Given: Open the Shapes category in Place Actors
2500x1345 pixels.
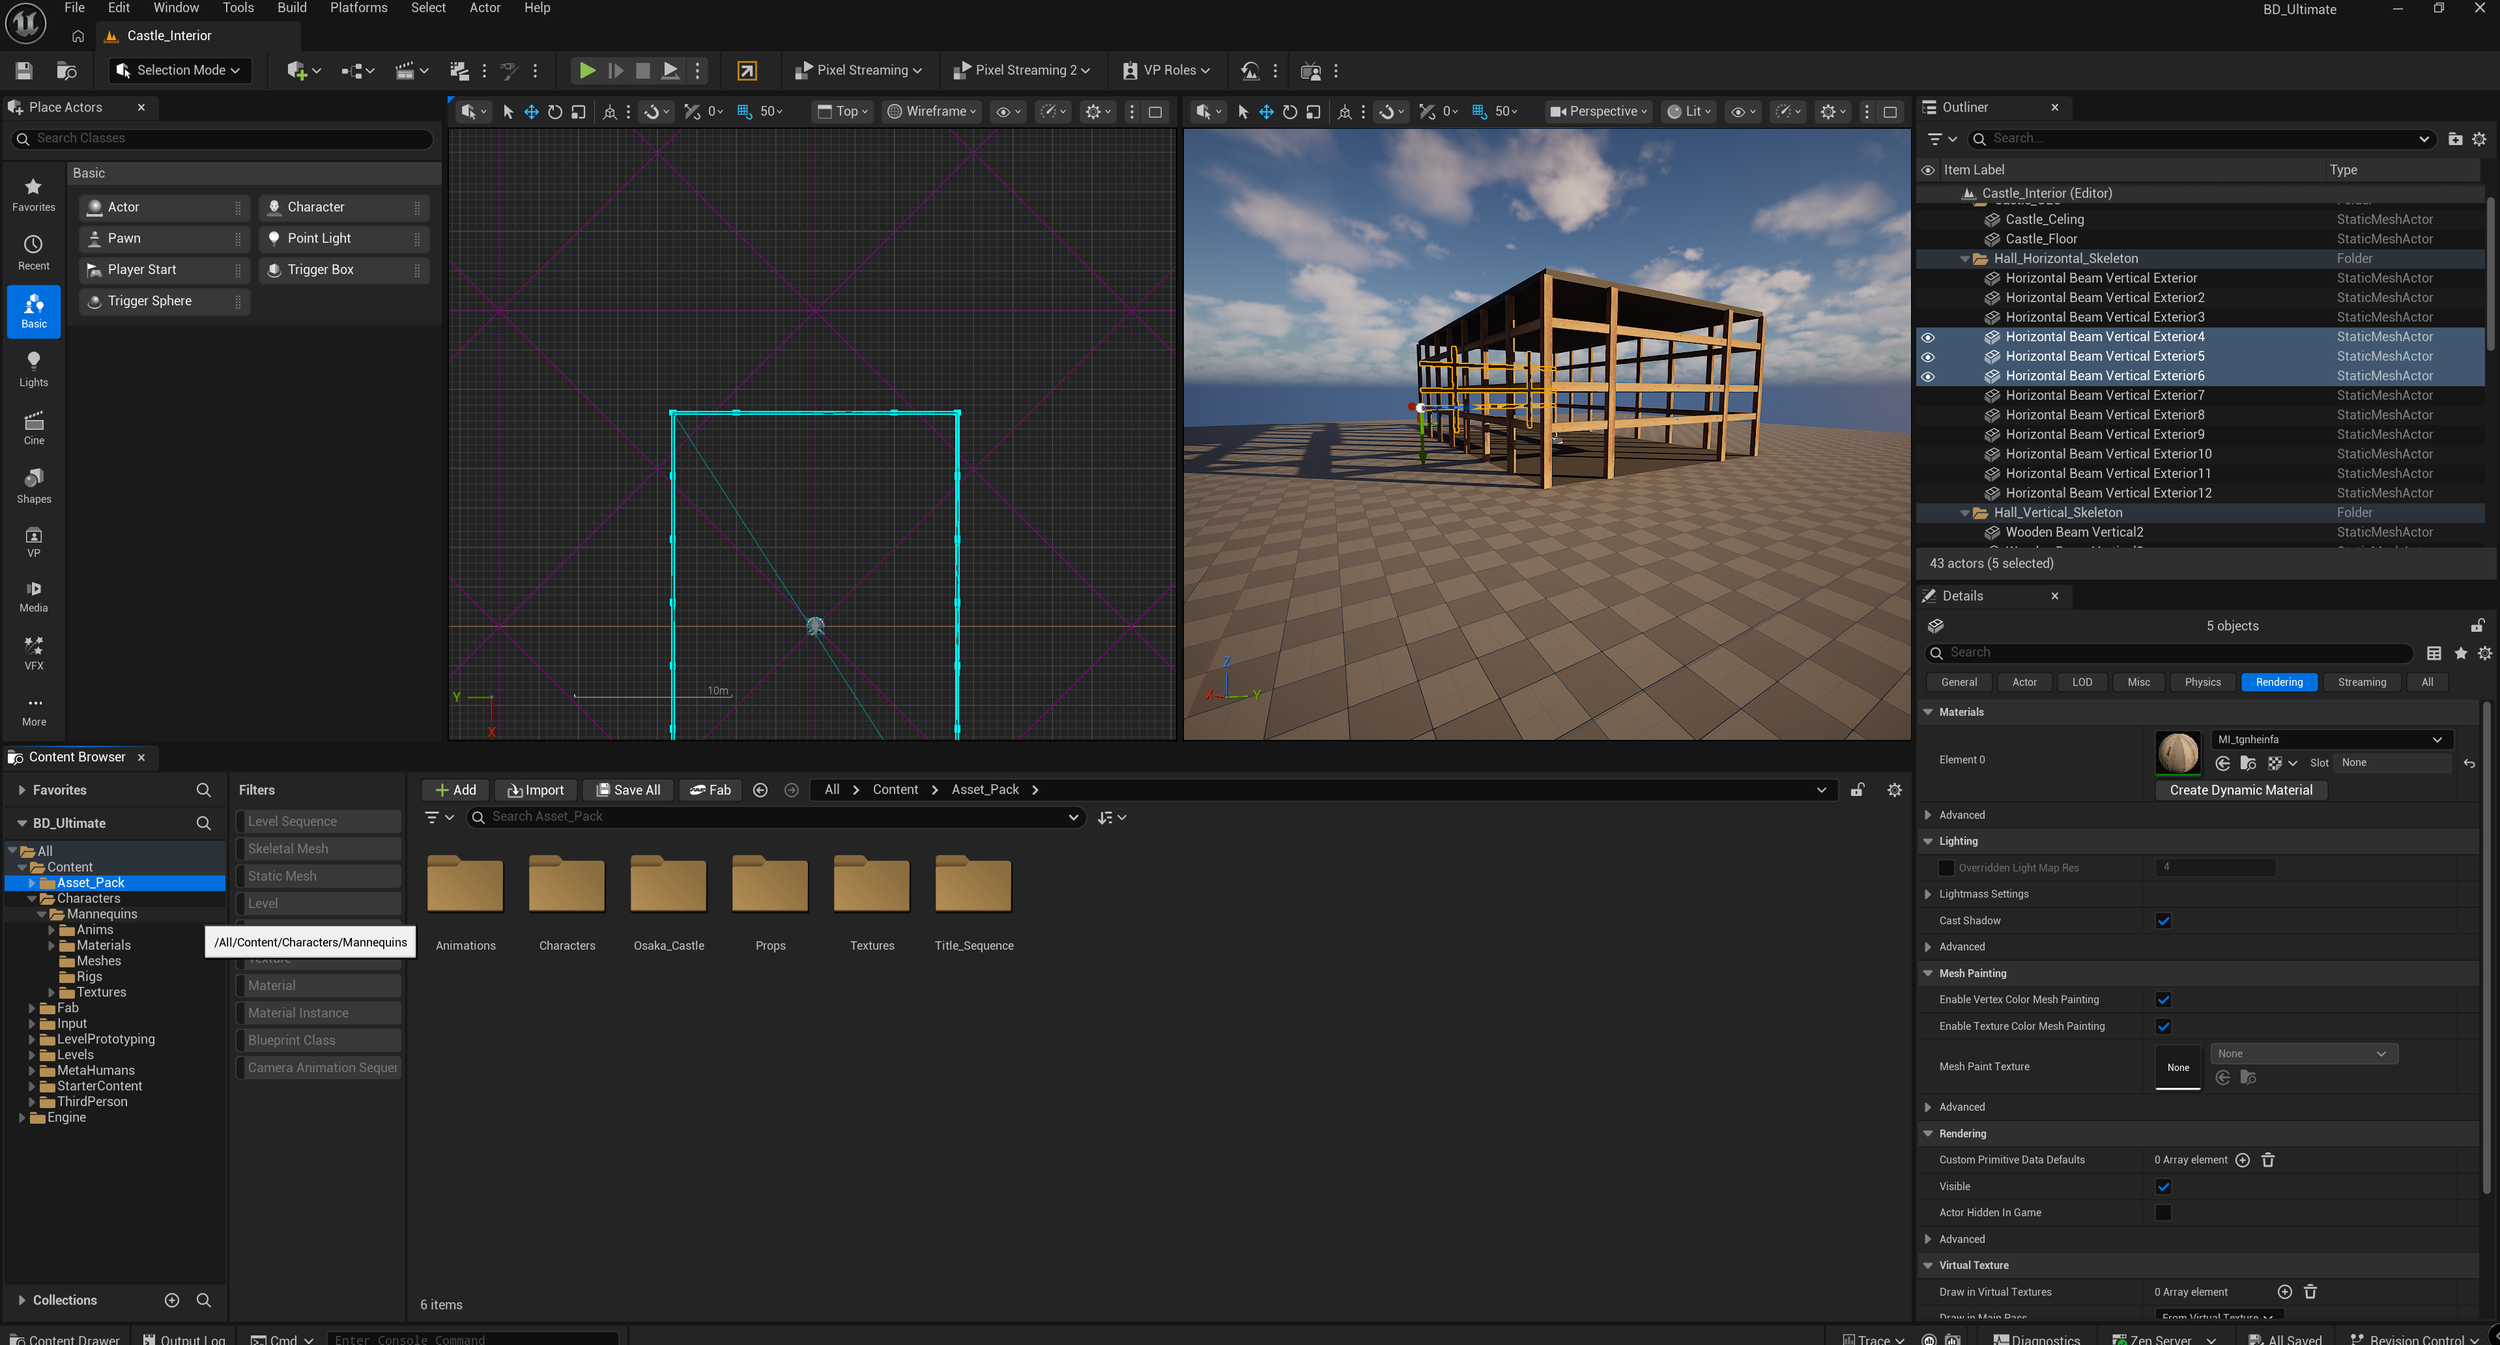Looking at the screenshot, I should (x=34, y=484).
